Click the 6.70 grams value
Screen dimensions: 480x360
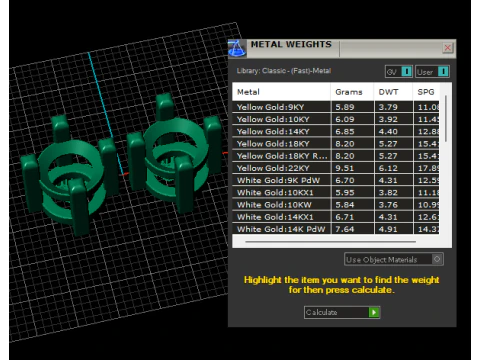(x=345, y=180)
